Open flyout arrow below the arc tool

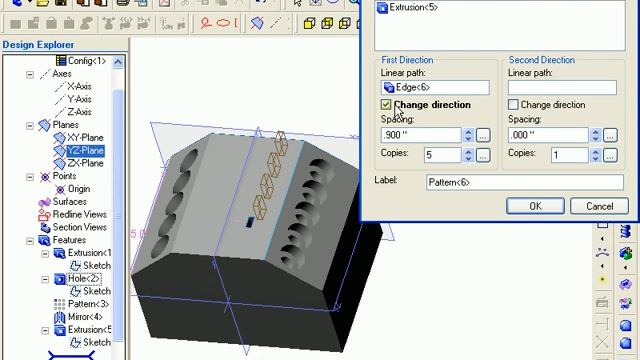point(602,266)
